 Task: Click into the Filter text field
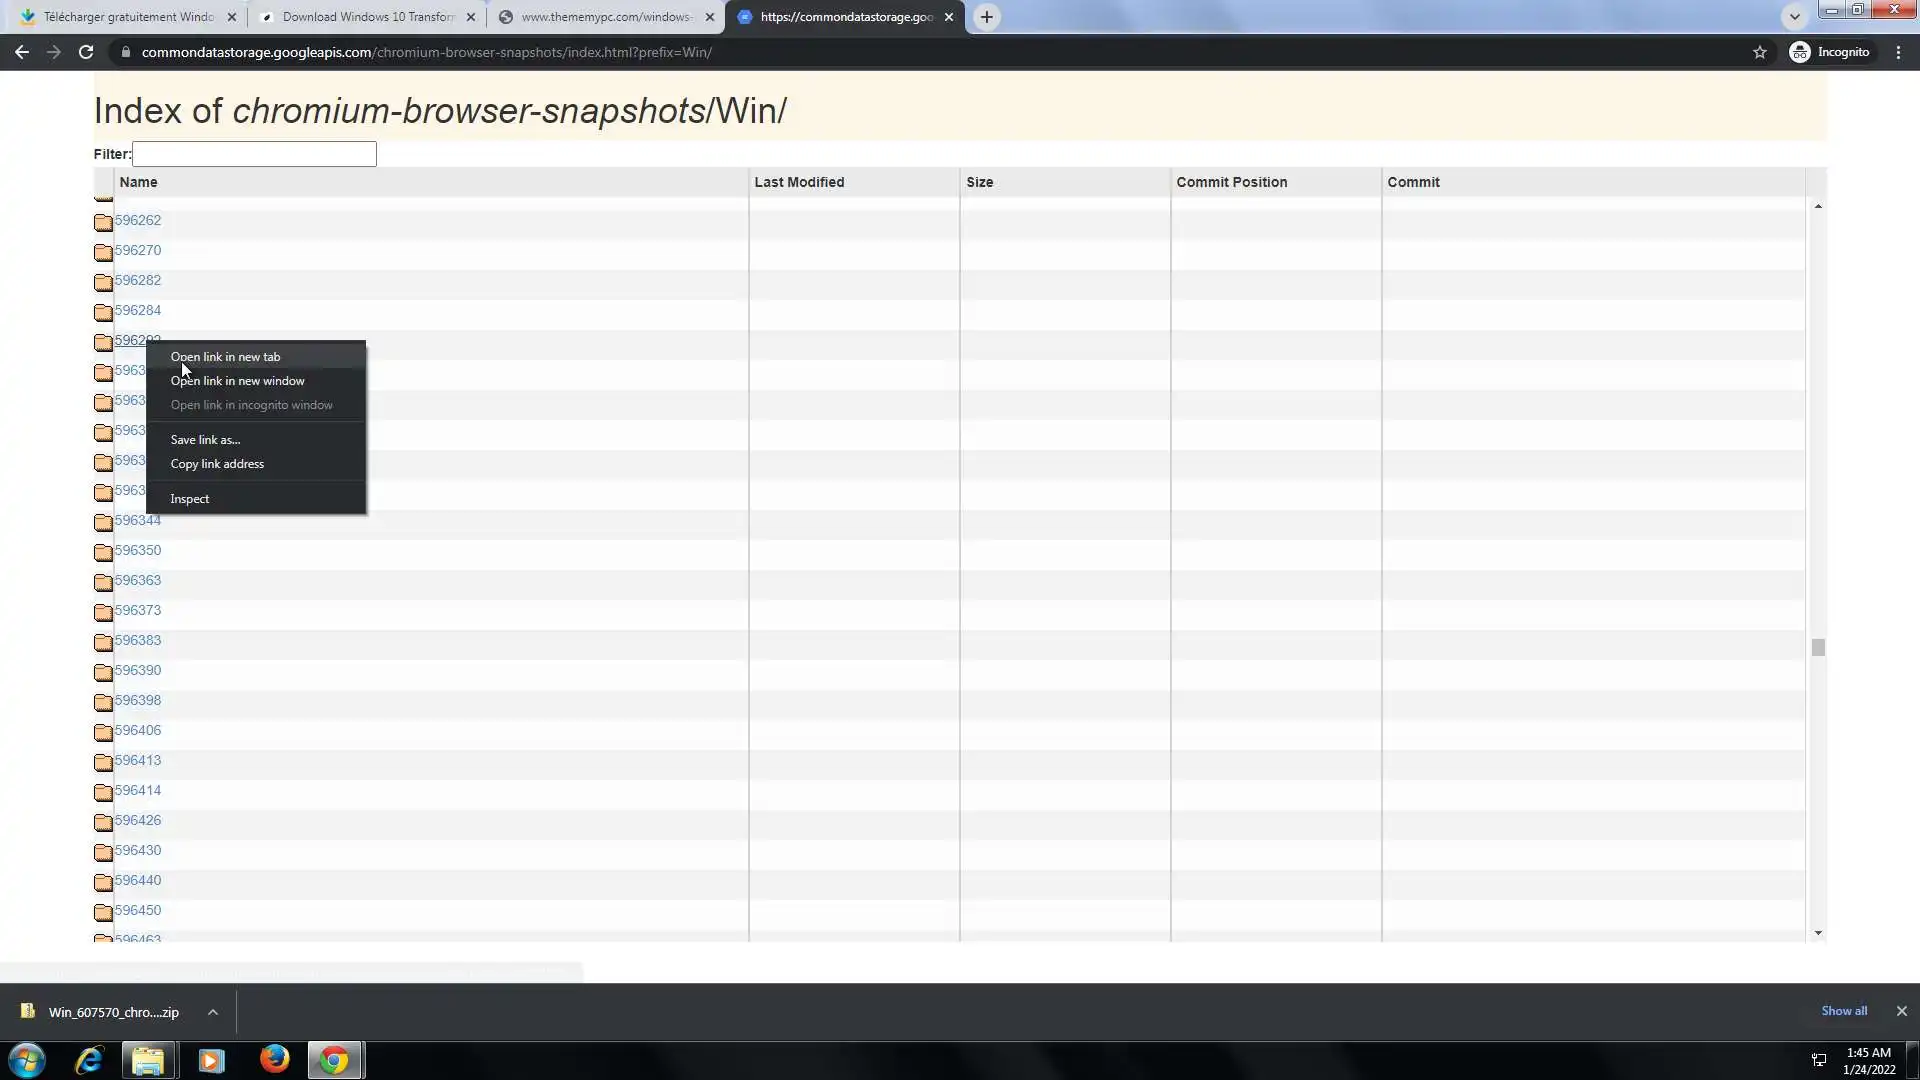point(254,154)
